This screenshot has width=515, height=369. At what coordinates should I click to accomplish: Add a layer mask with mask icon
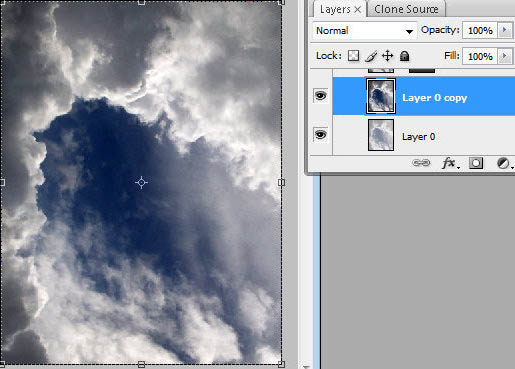(476, 163)
